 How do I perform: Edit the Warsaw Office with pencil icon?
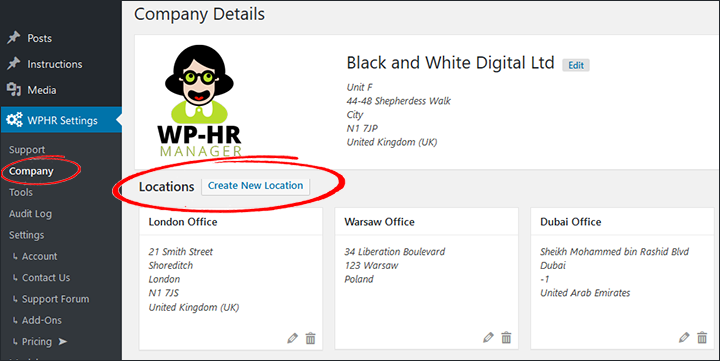(x=488, y=338)
